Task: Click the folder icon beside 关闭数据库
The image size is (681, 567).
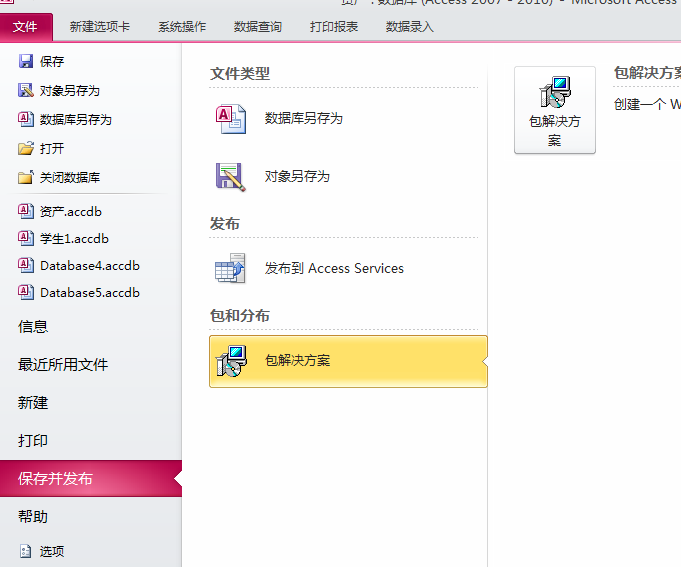Action: (26, 177)
